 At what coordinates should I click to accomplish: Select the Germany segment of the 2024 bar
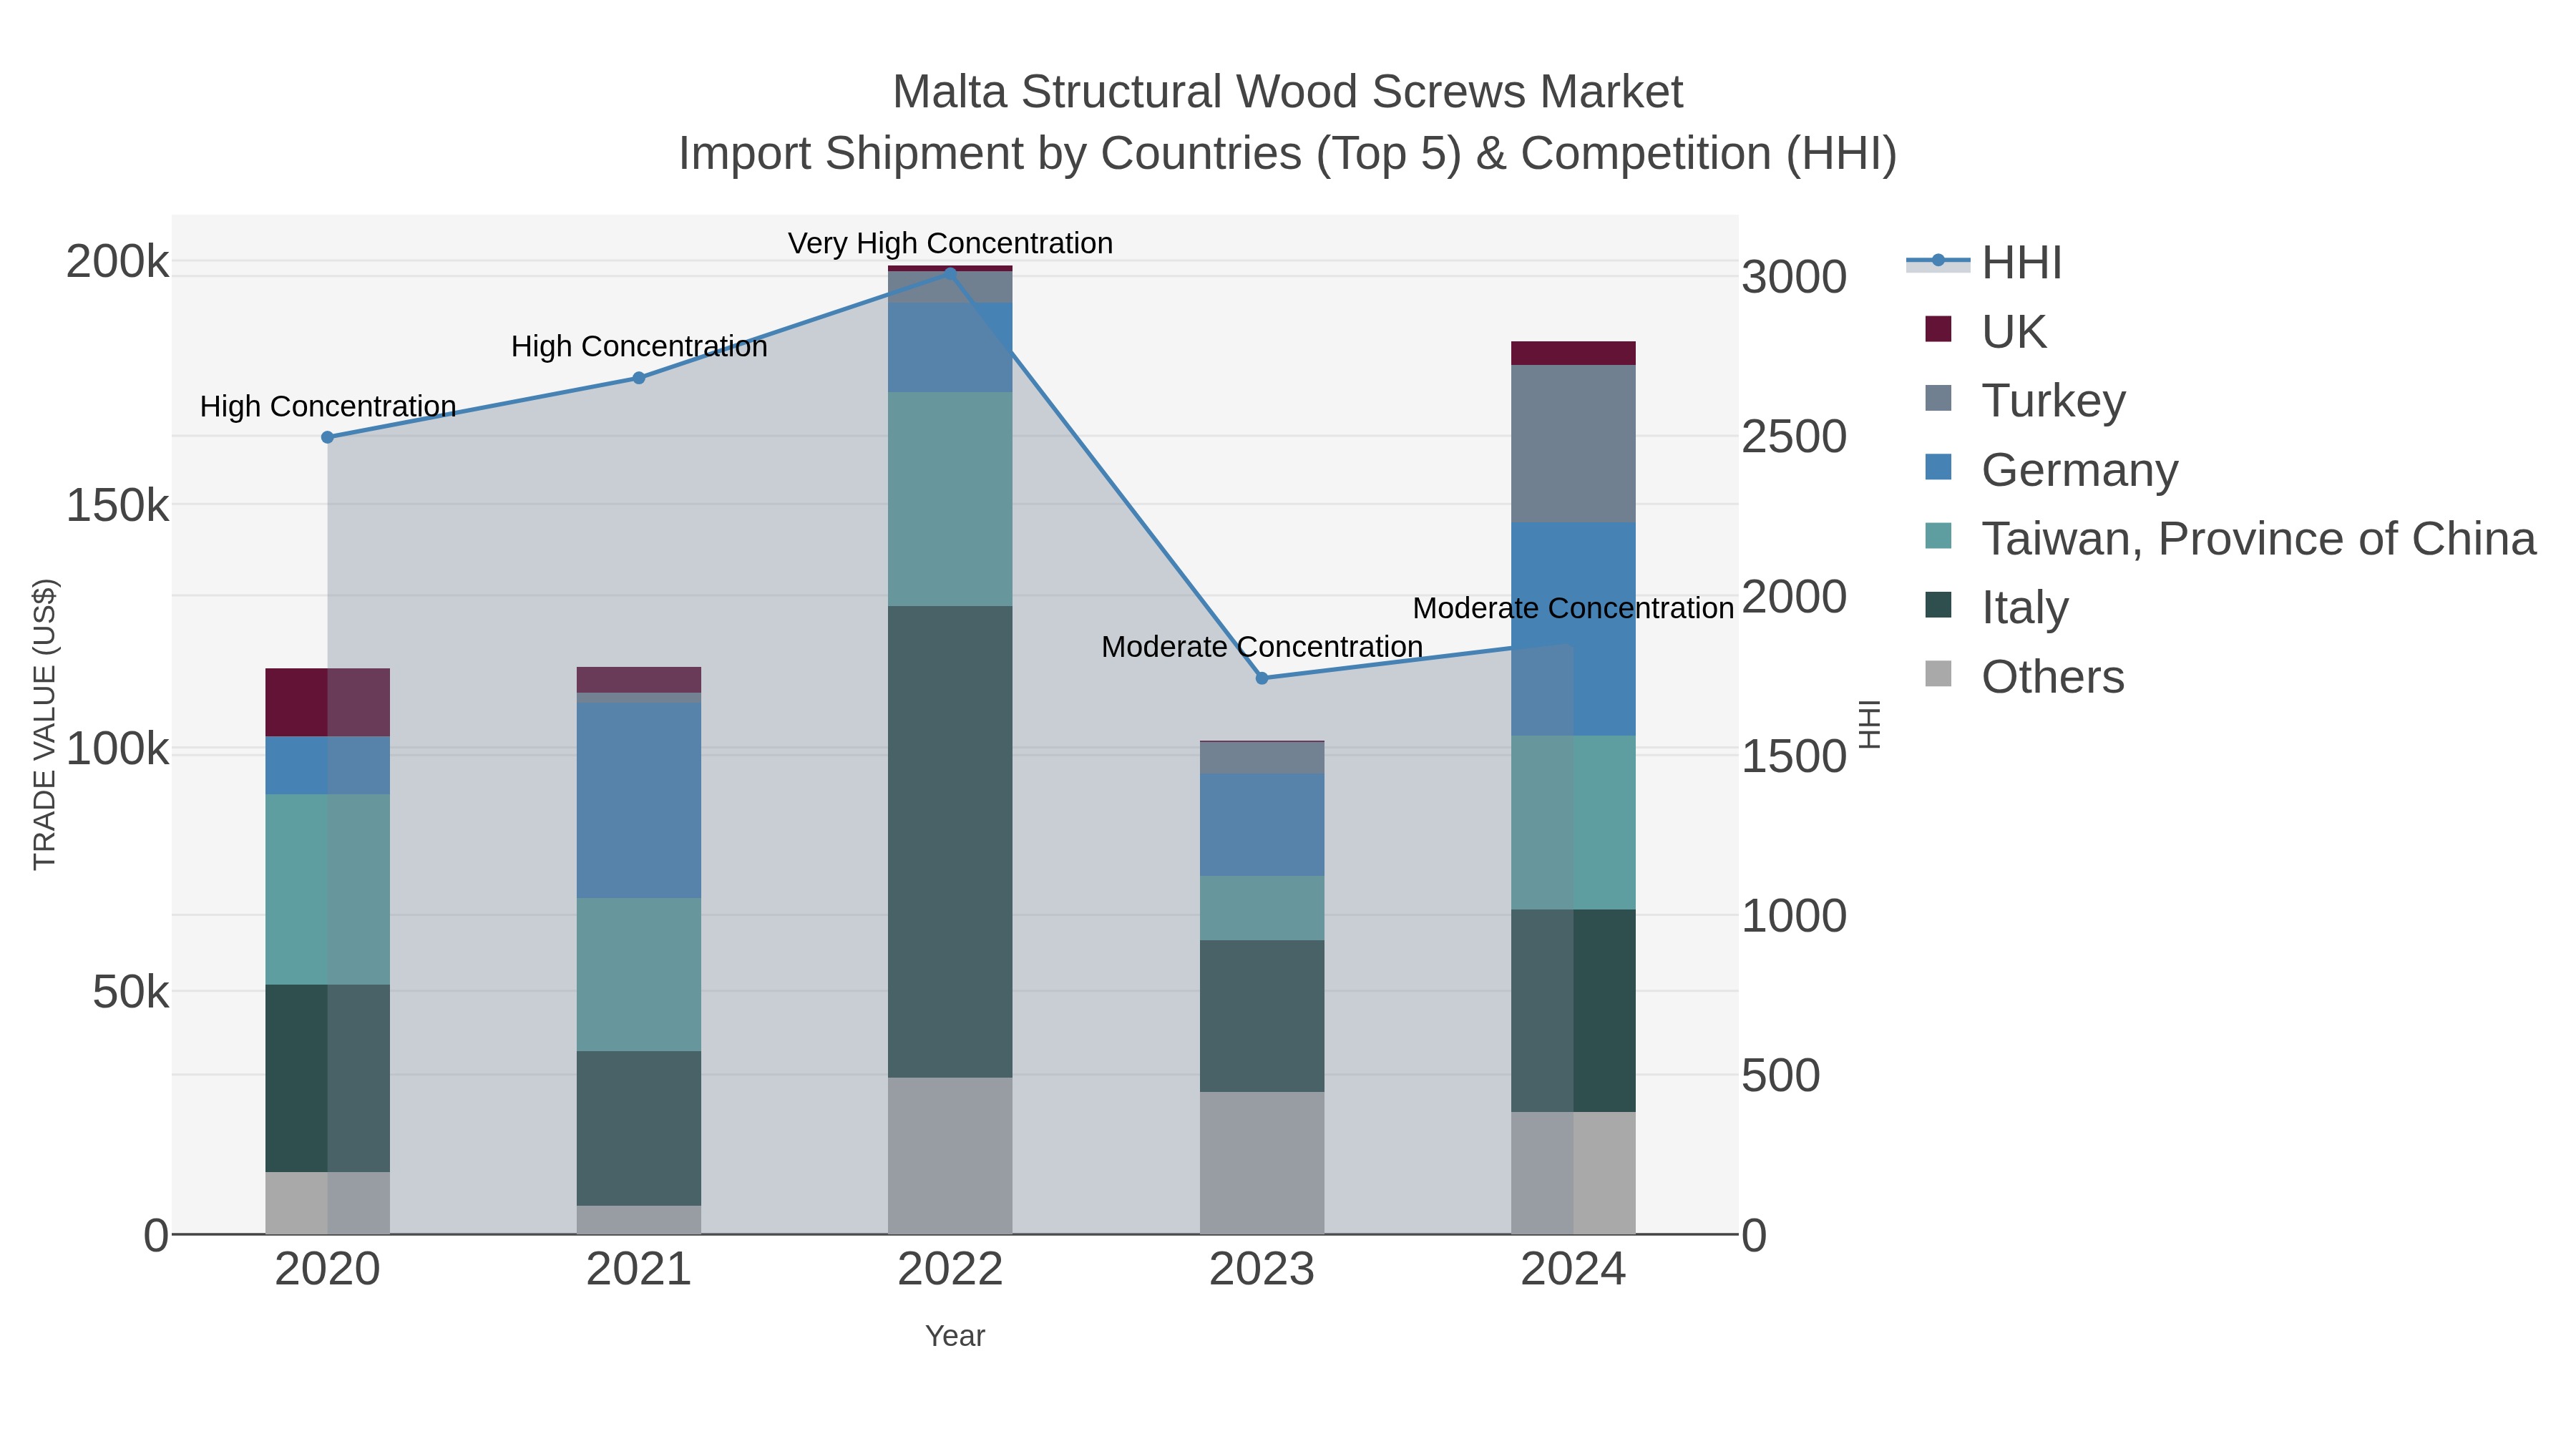[x=1573, y=629]
